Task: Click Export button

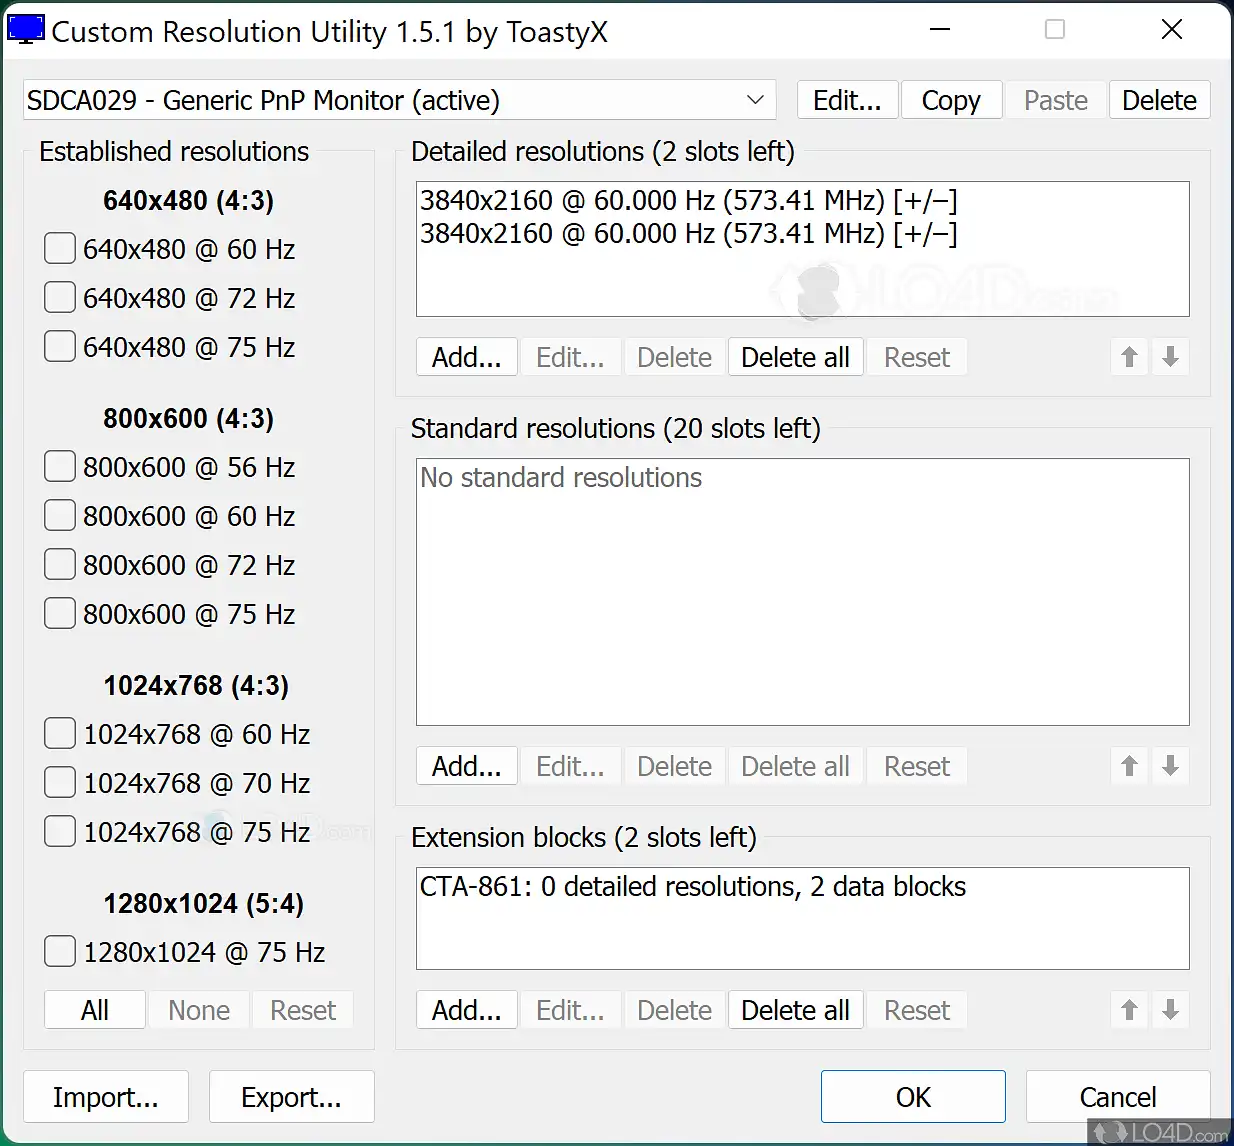Action: tap(291, 1097)
